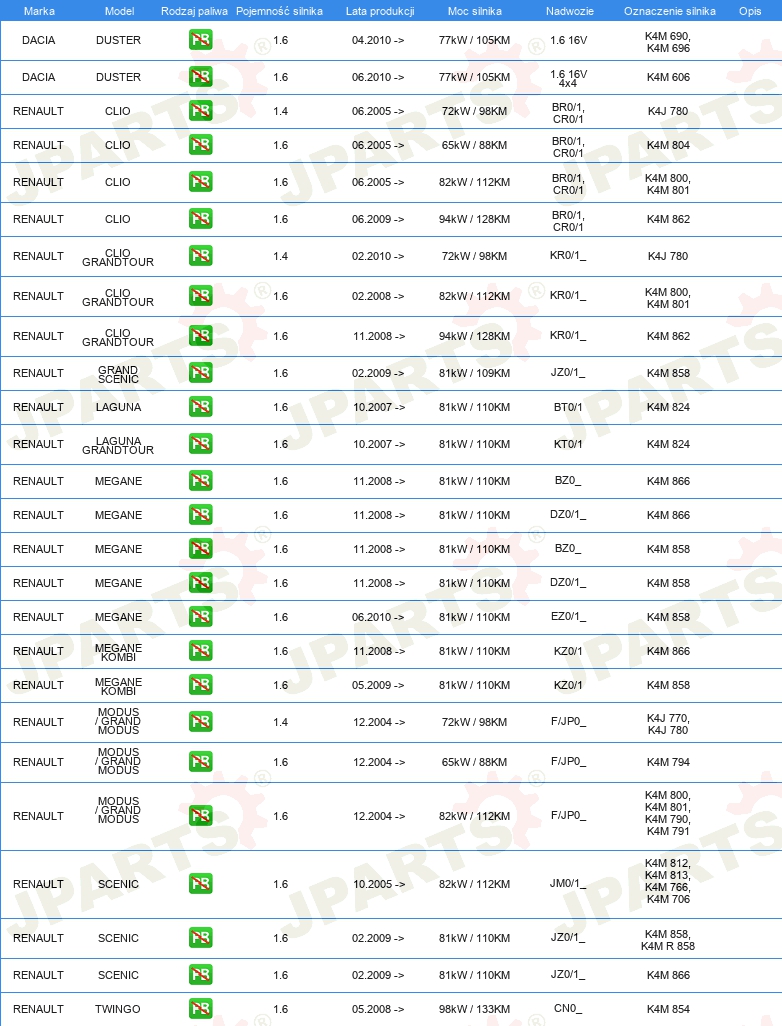782x1026 pixels.
Task: Click the fuel icon in the Modus 82kW row
Action: pos(200,817)
